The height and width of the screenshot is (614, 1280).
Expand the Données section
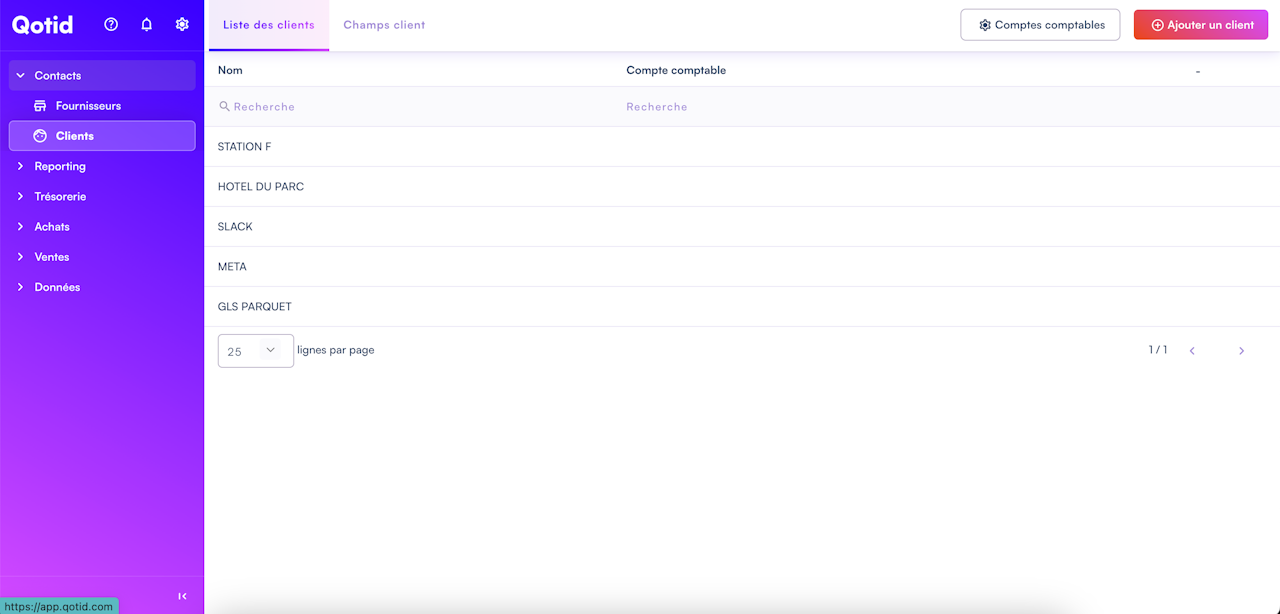pyautogui.click(x=102, y=287)
